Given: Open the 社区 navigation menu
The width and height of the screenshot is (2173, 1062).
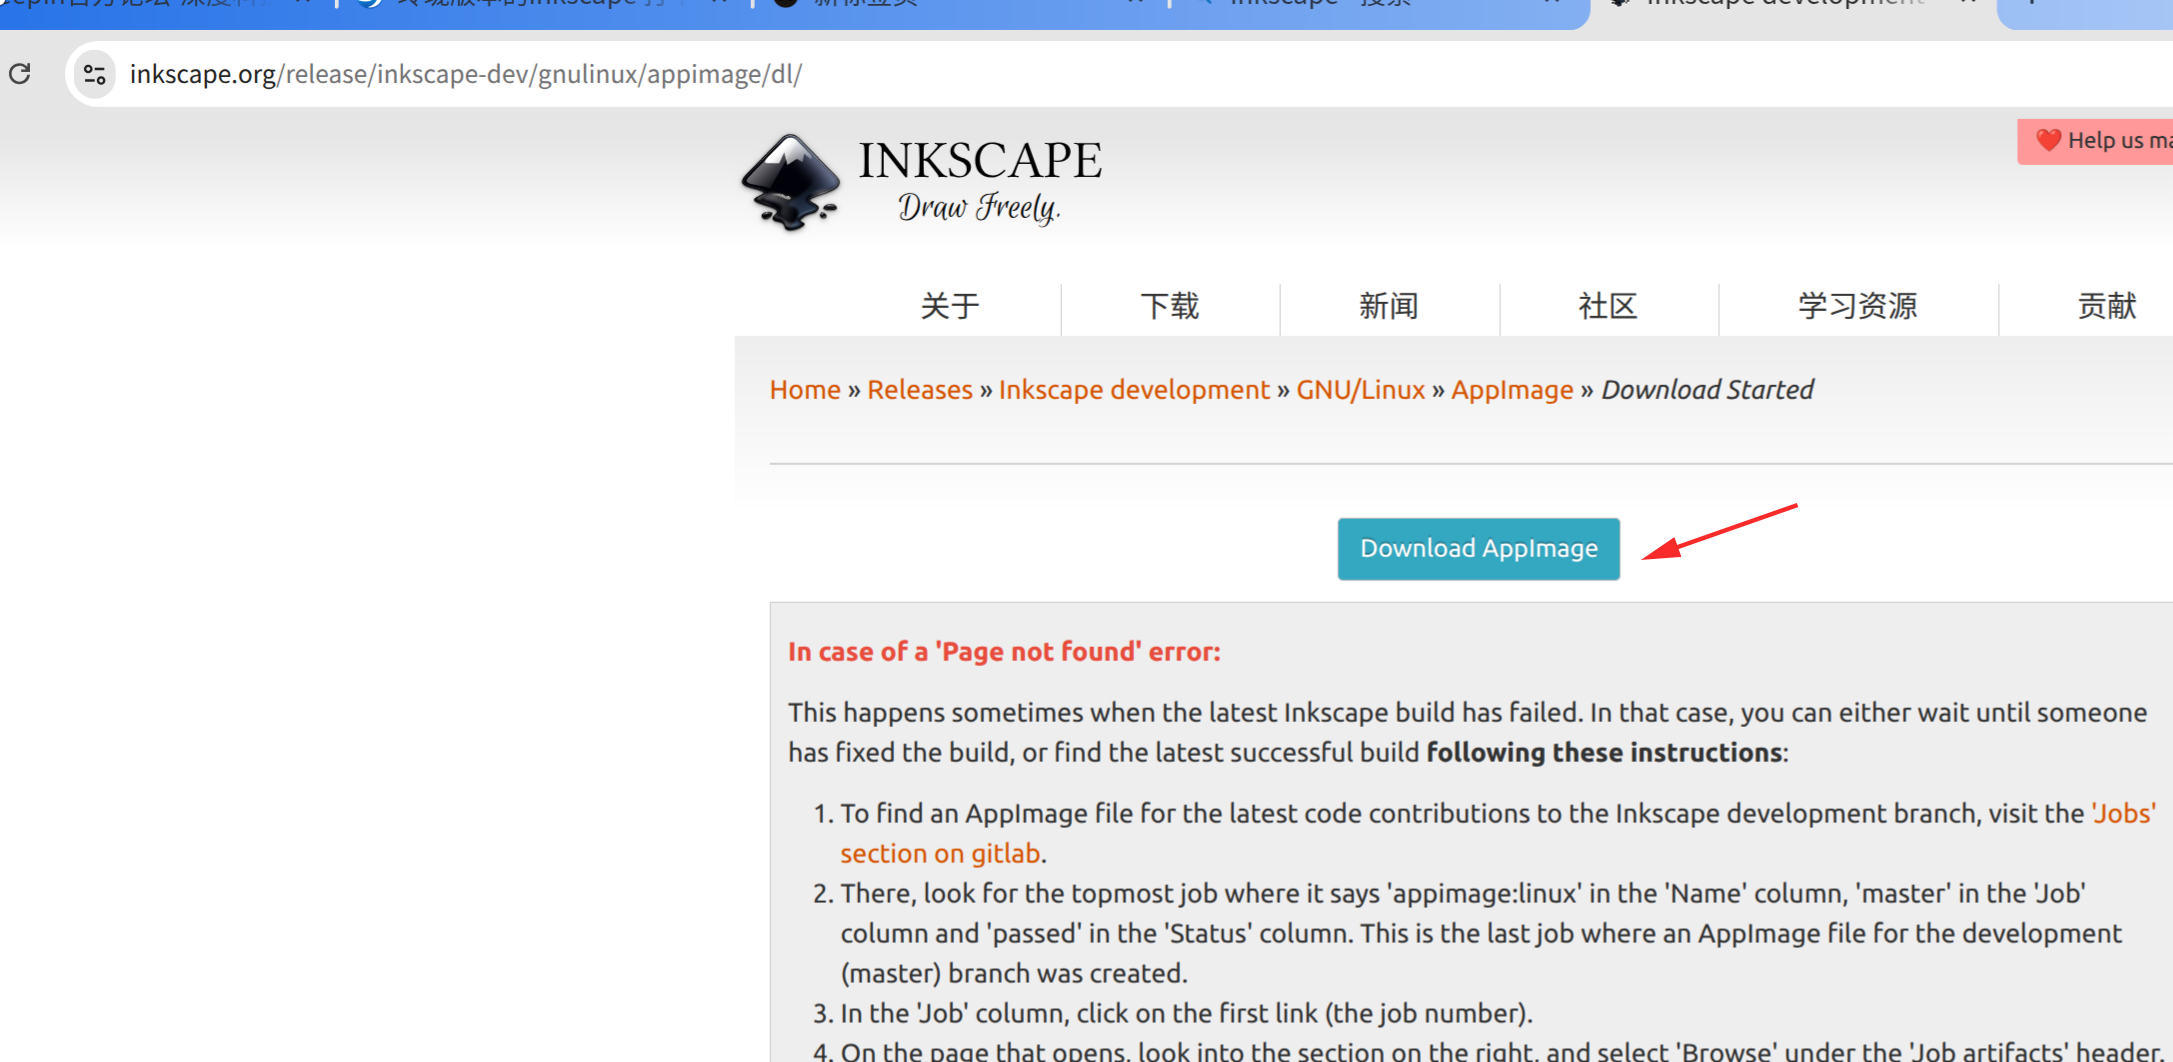Looking at the screenshot, I should (1608, 306).
